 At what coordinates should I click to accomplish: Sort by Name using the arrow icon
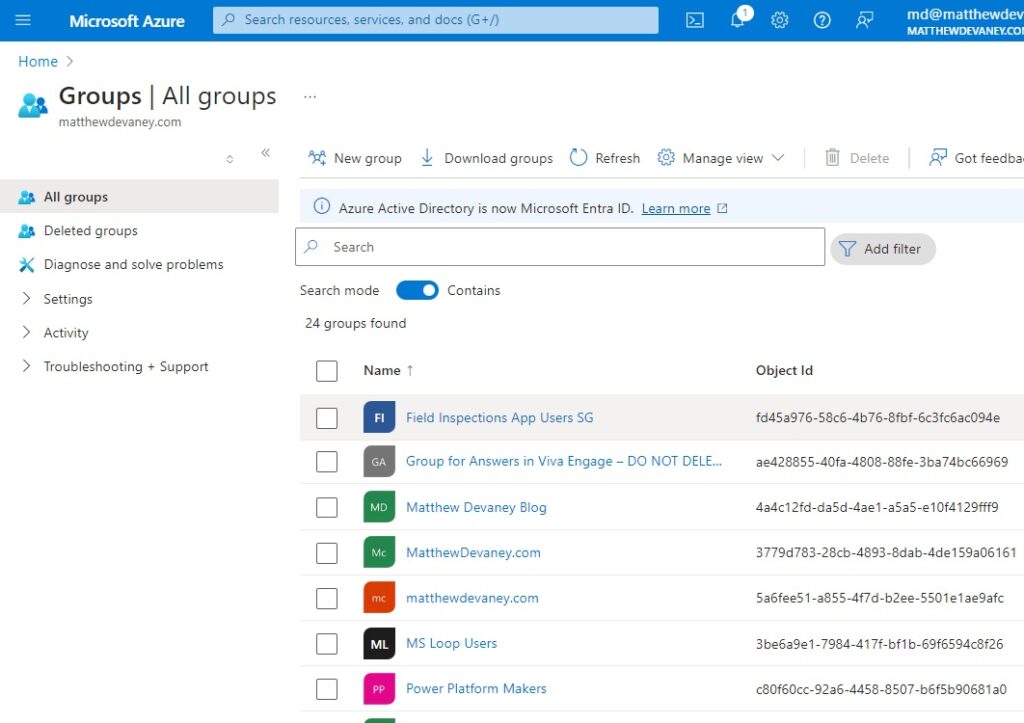point(410,370)
